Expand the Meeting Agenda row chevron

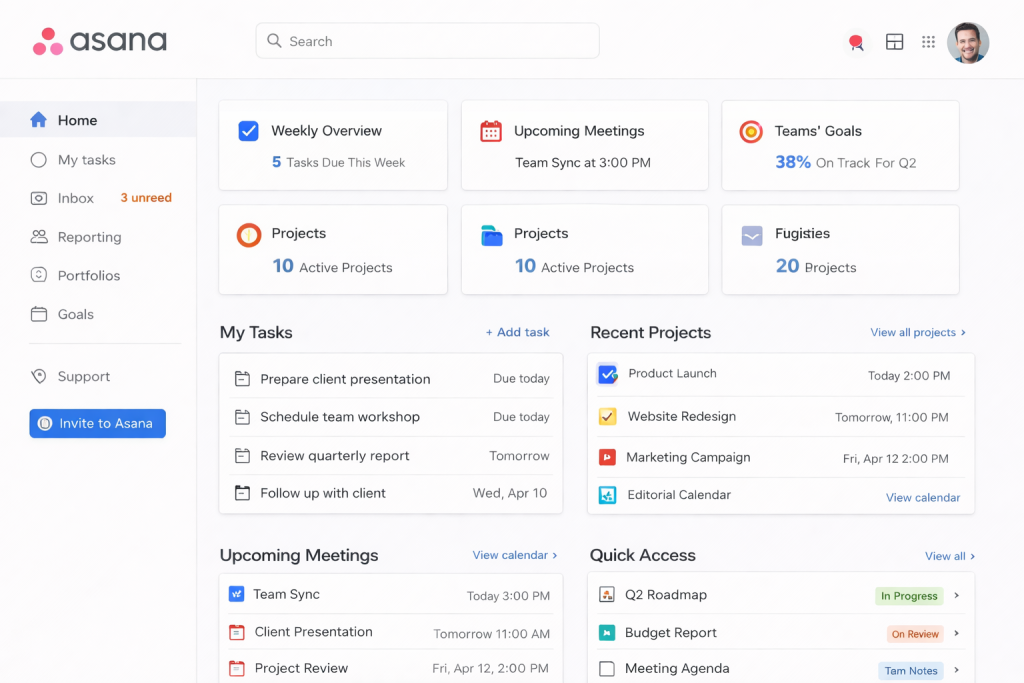957,670
